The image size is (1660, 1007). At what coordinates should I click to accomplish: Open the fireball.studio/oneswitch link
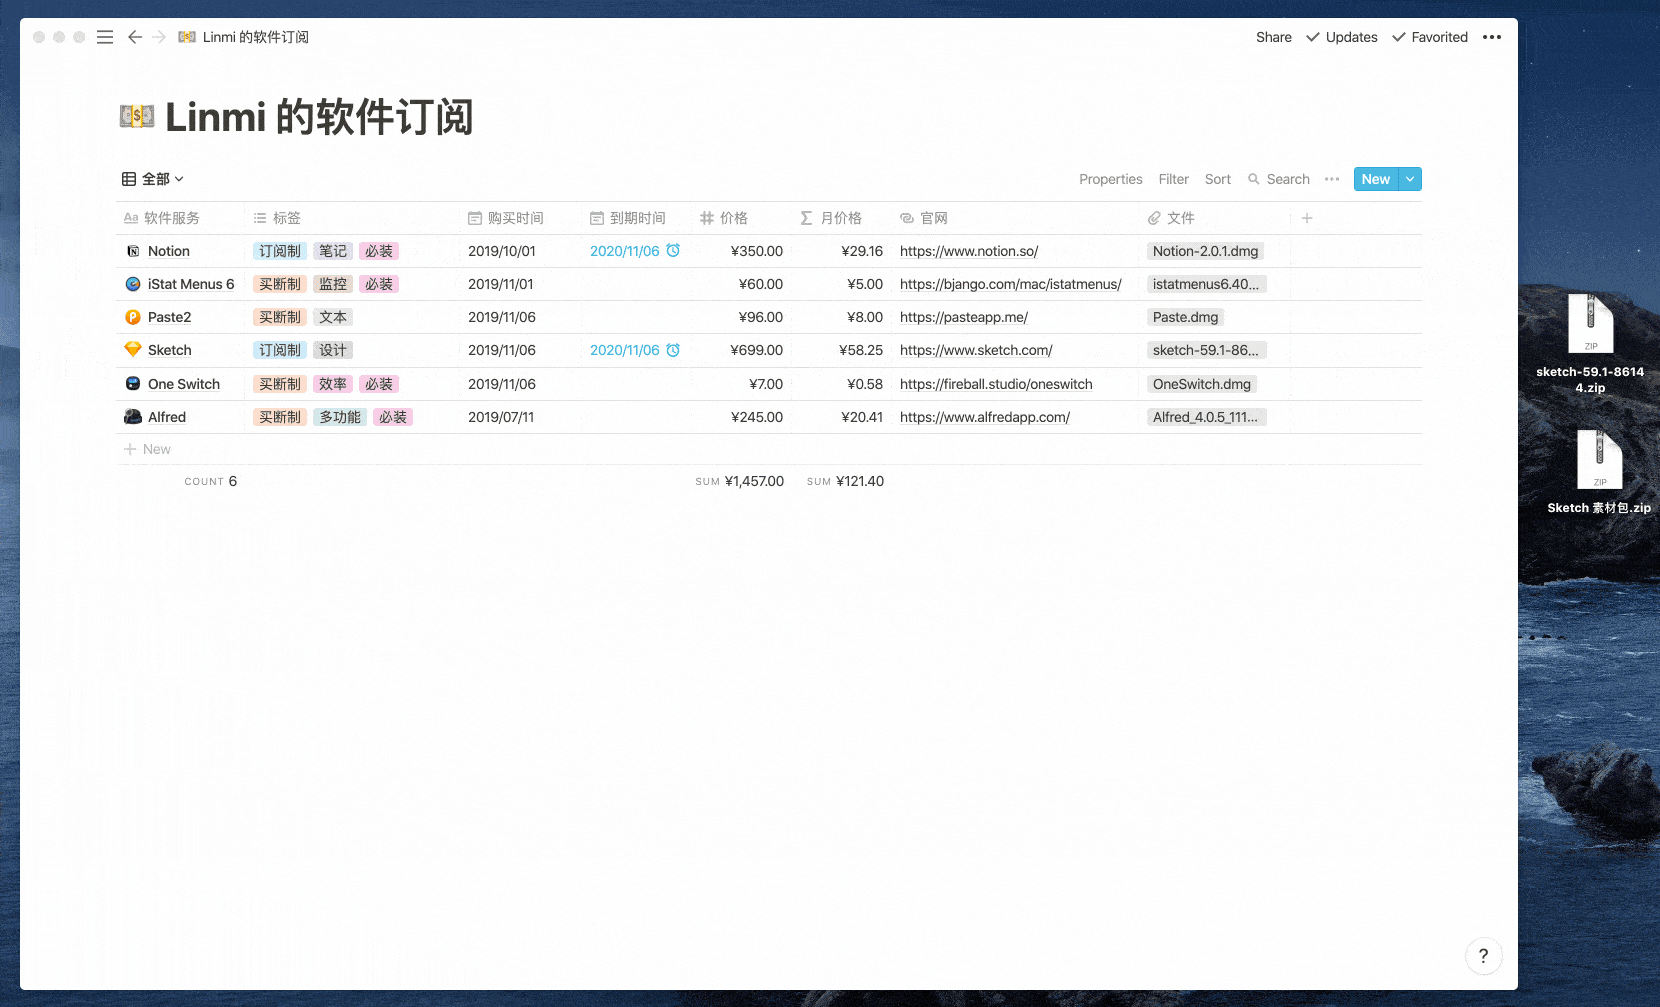point(996,384)
